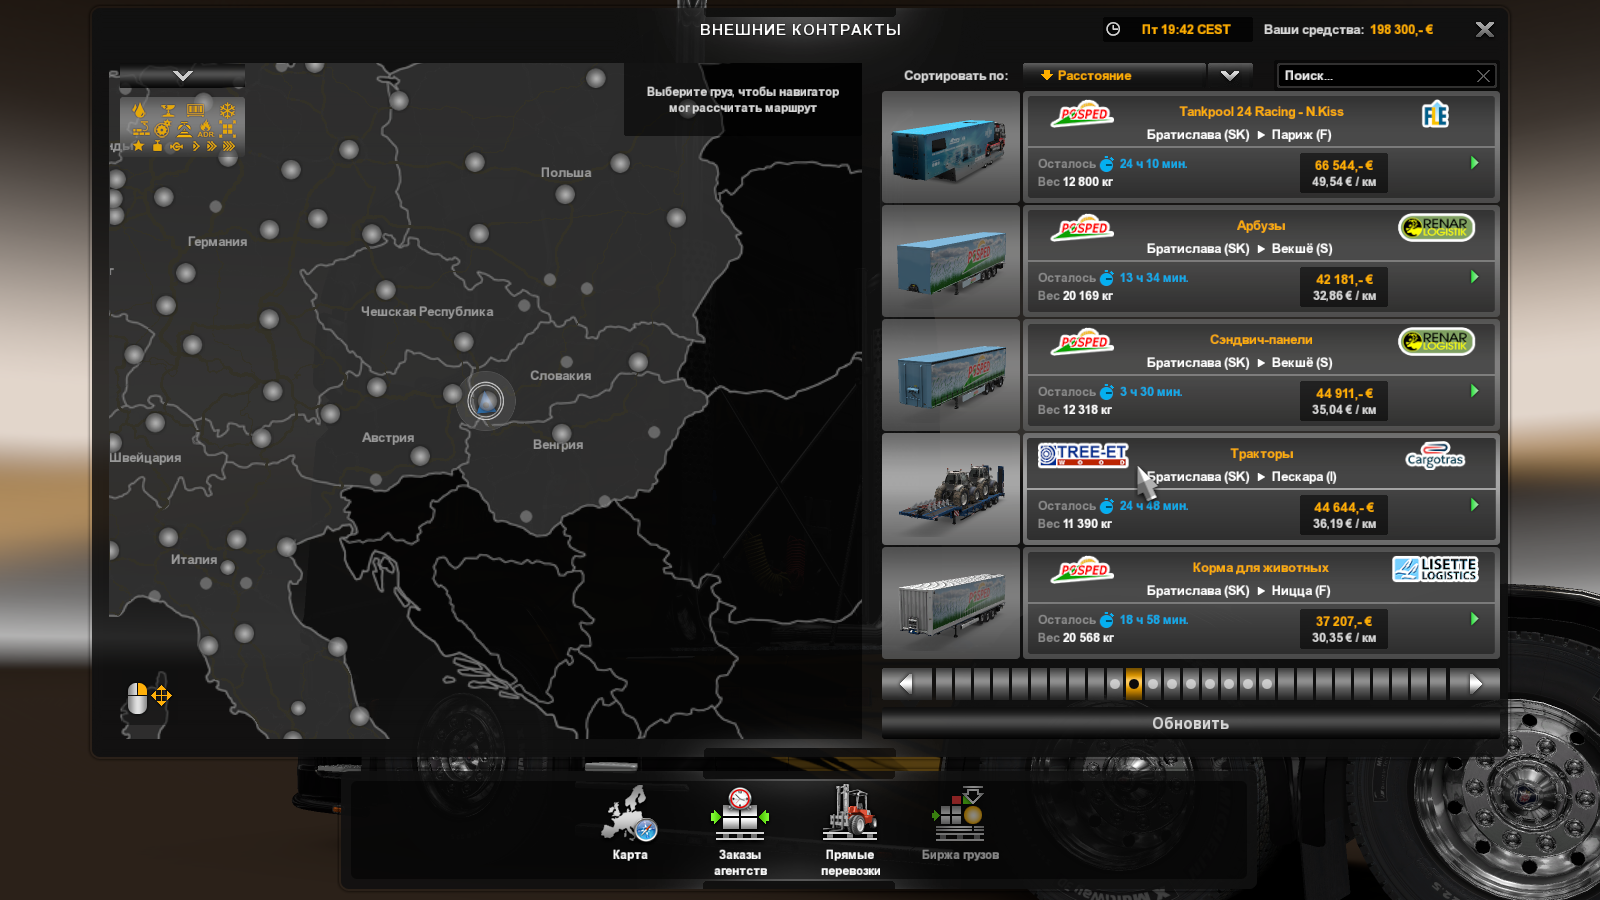Click the star filter icon
1600x900 pixels.
[x=138, y=146]
